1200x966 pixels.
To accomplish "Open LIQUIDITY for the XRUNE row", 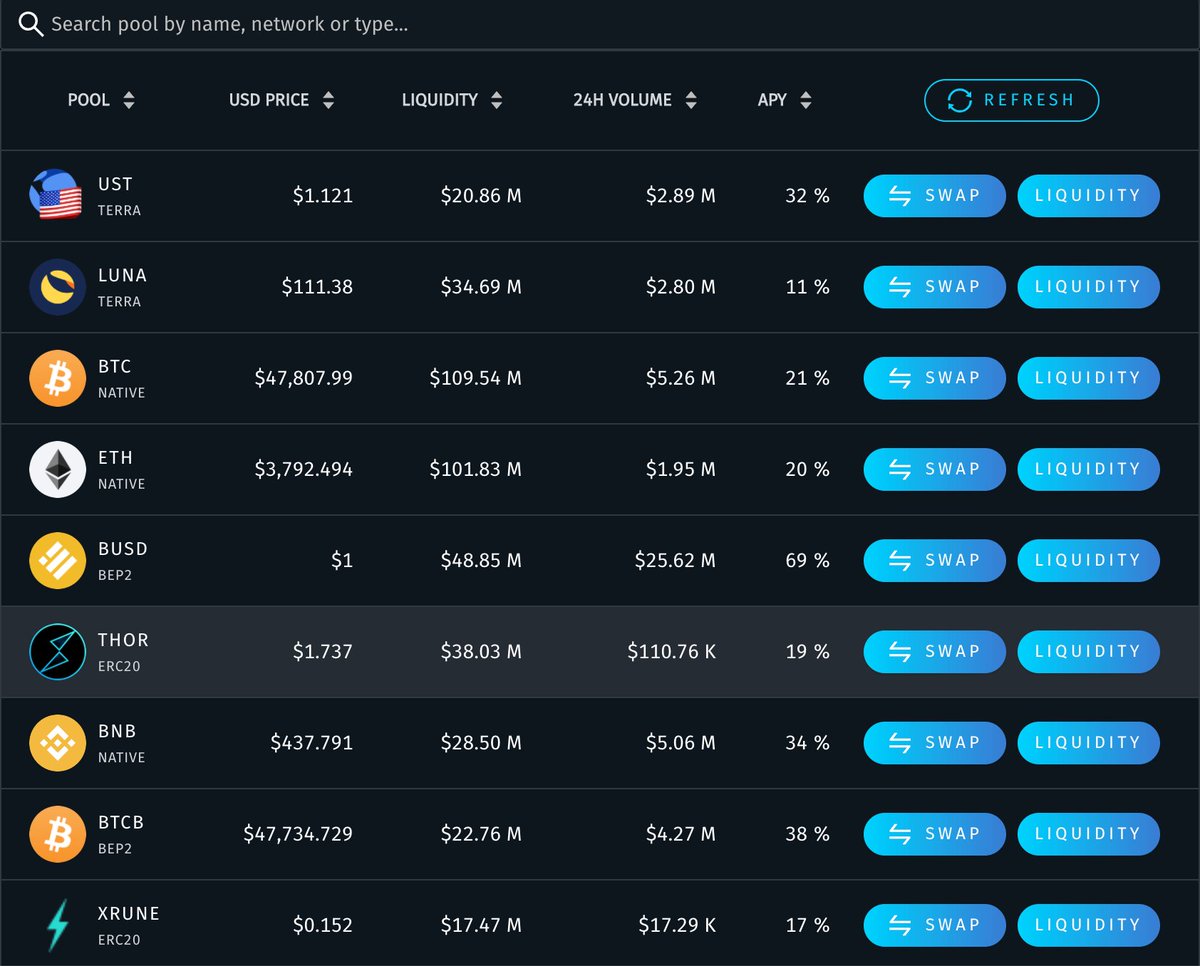I will 1088,925.
